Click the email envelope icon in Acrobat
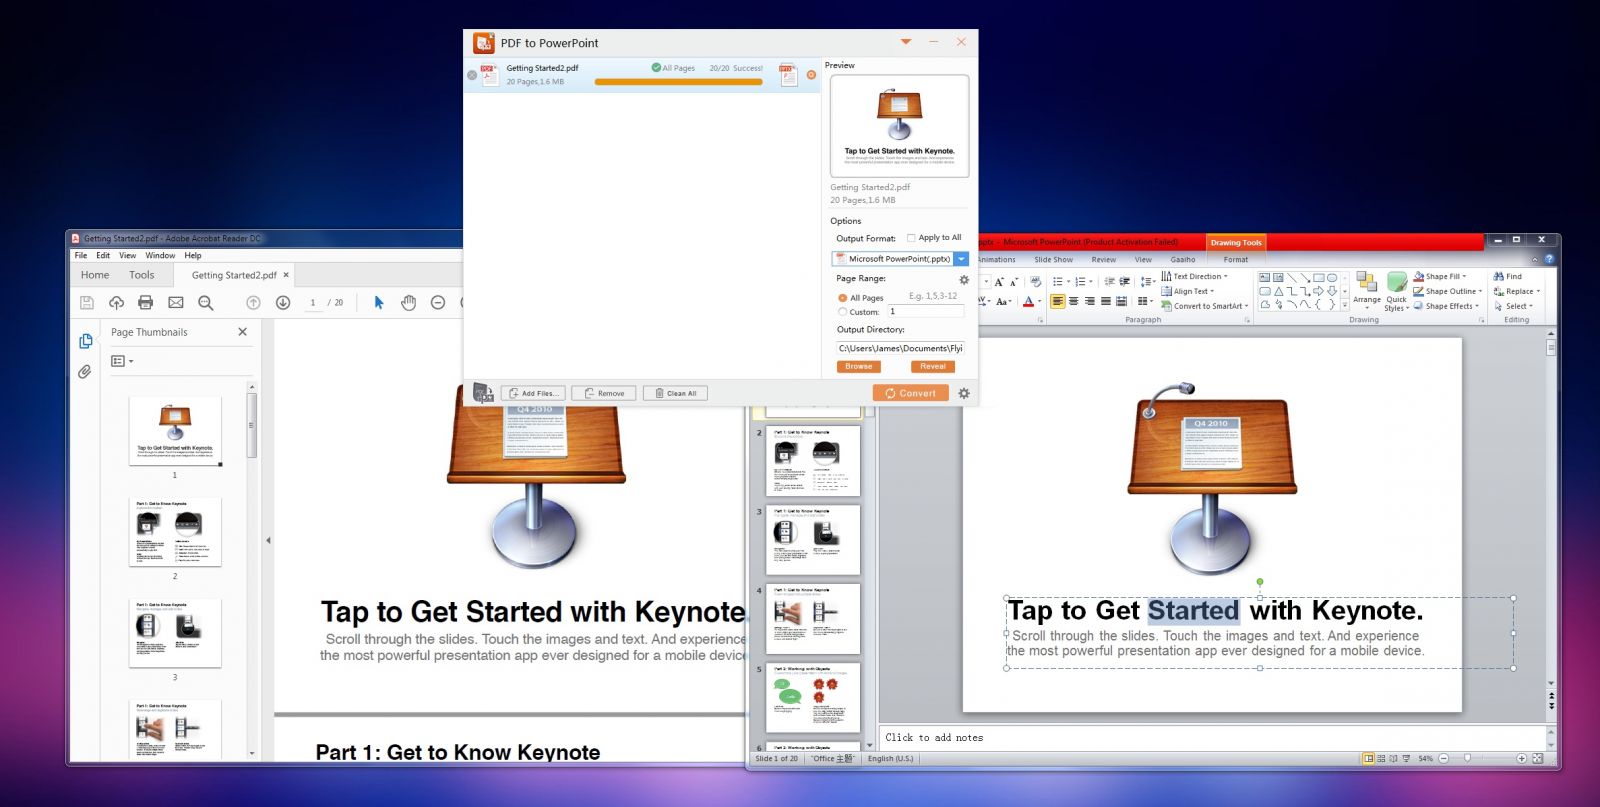1600x807 pixels. point(176,302)
